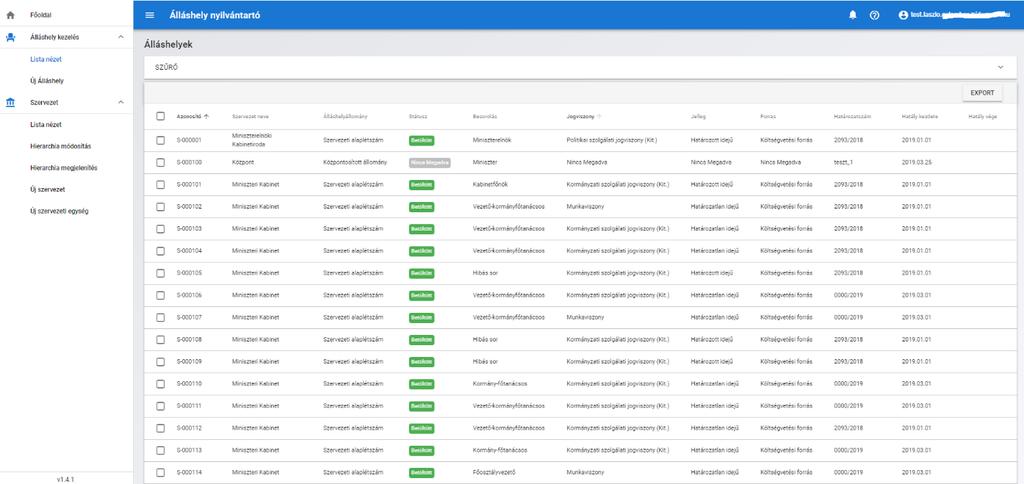Screen dimensions: 1024x484
Task: Click the Miniszter cell in row S-000100
Action: click(485, 162)
